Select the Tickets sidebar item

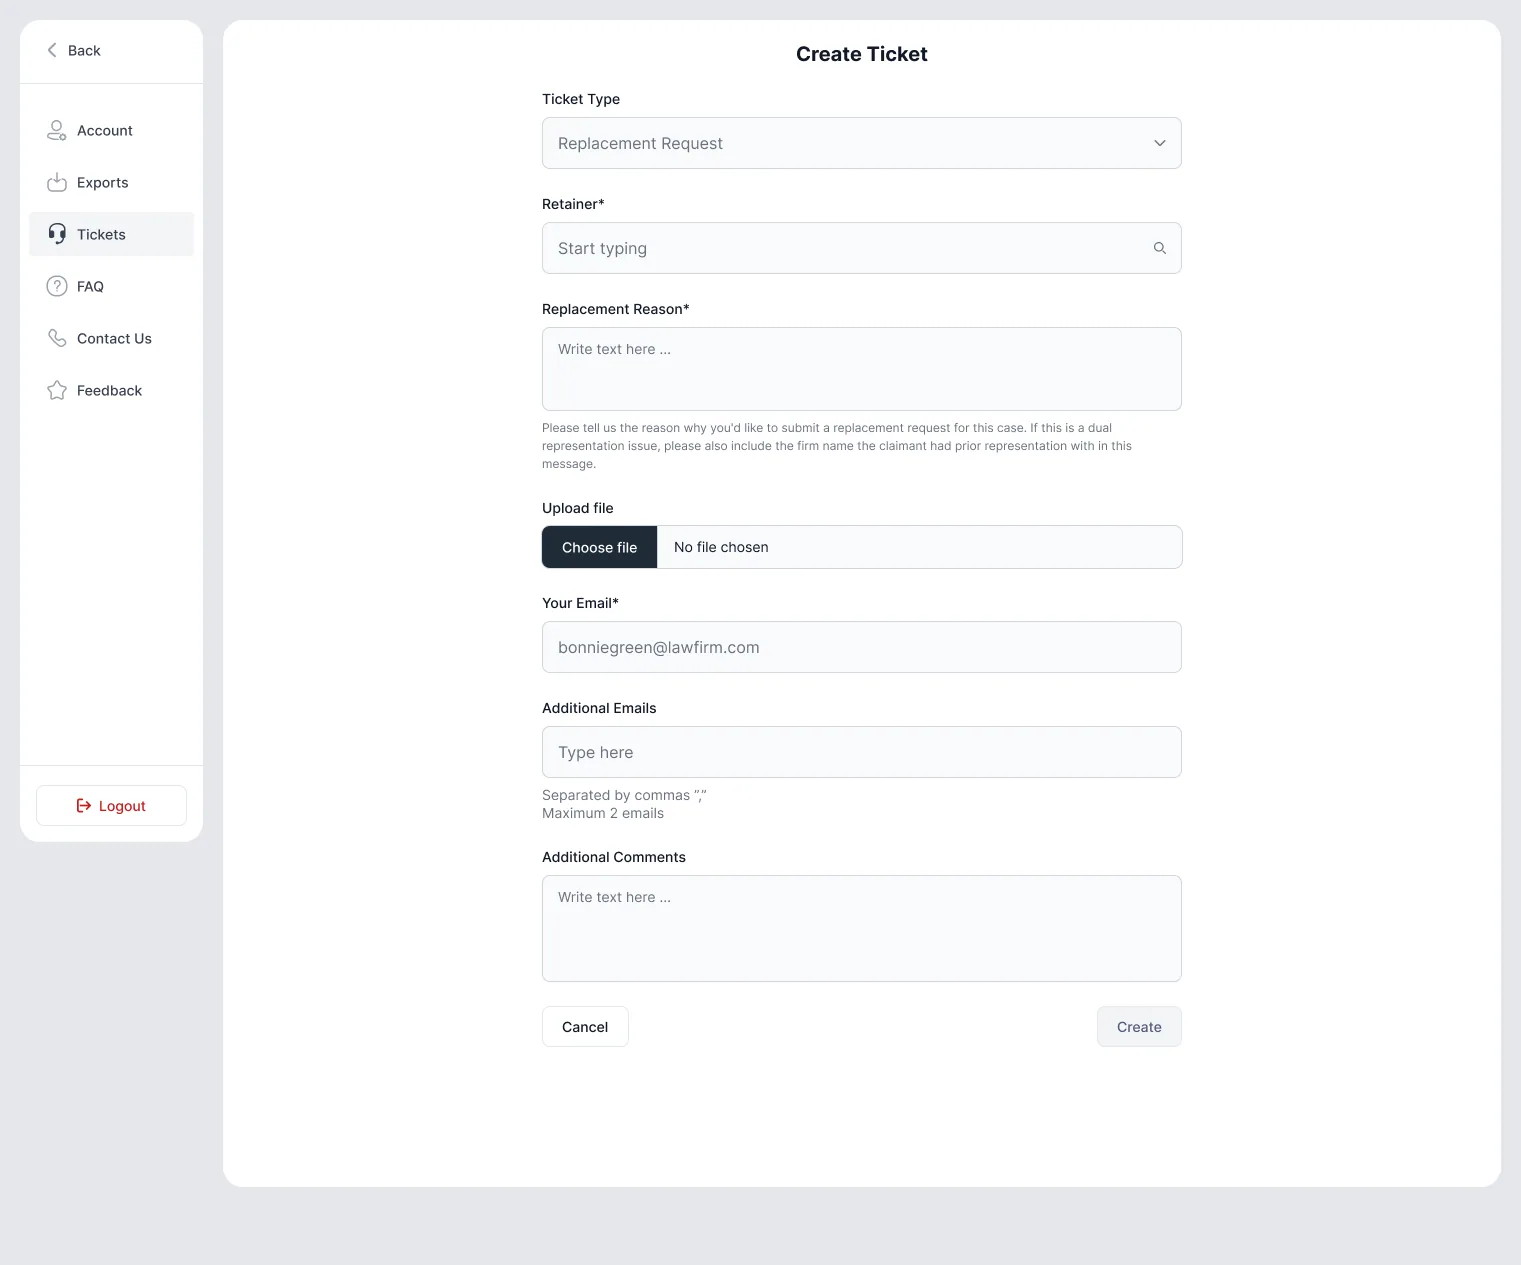click(x=112, y=234)
